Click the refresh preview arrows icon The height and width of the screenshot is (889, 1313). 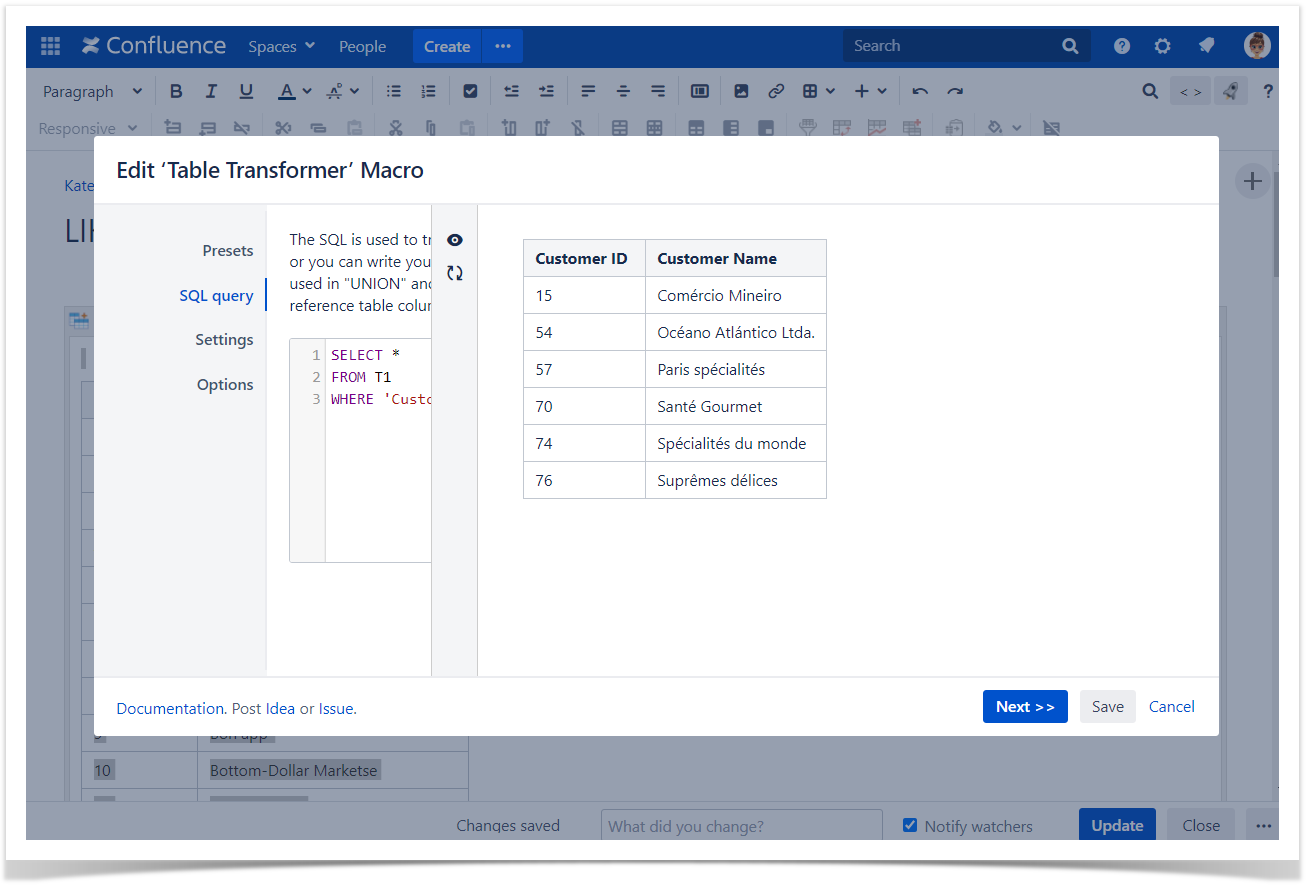point(455,273)
